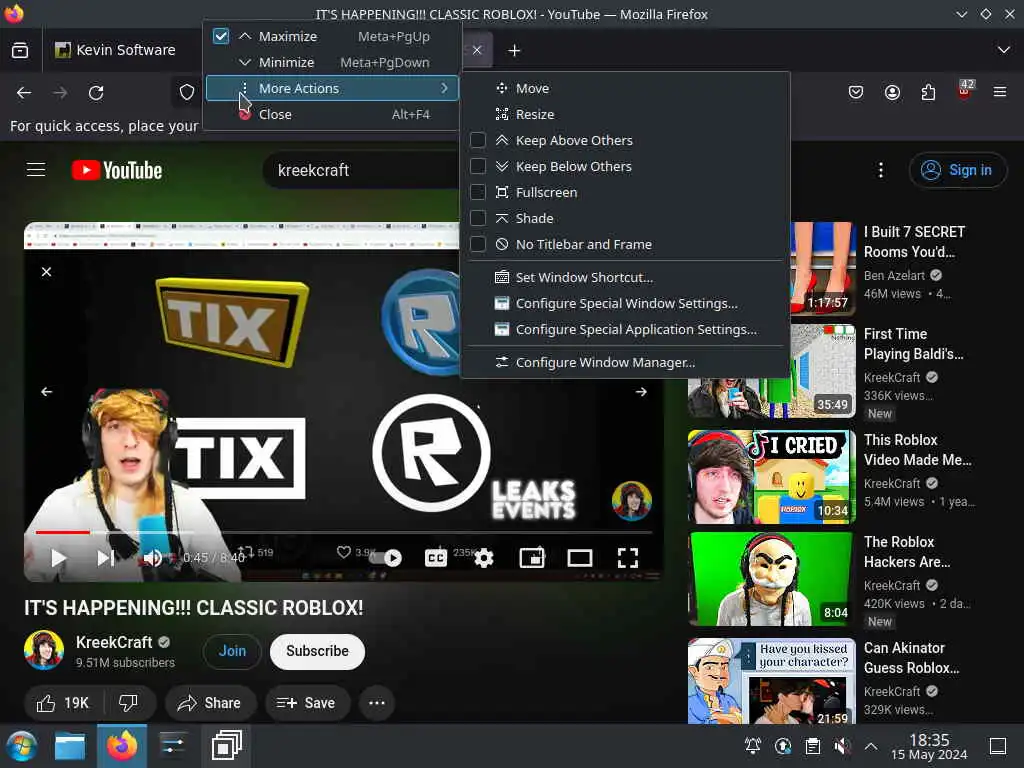The image size is (1024, 768).
Task: Open the mixer settings taskbar app
Action: 172,746
